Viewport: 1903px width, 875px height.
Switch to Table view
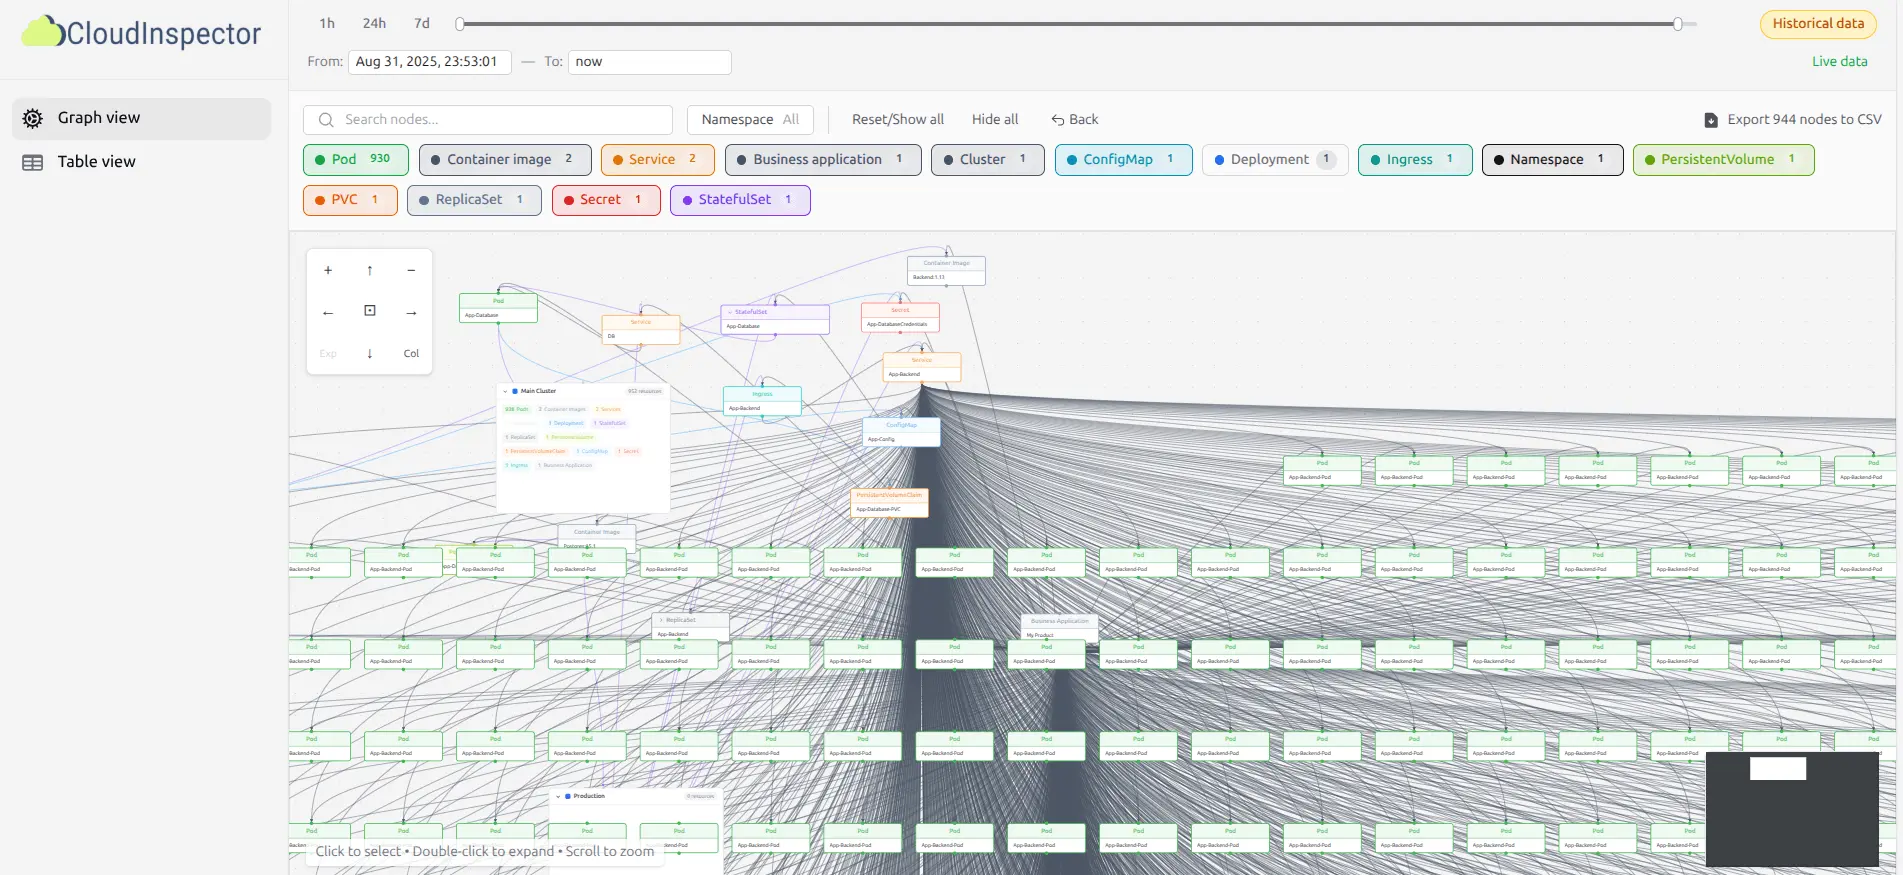coord(142,162)
